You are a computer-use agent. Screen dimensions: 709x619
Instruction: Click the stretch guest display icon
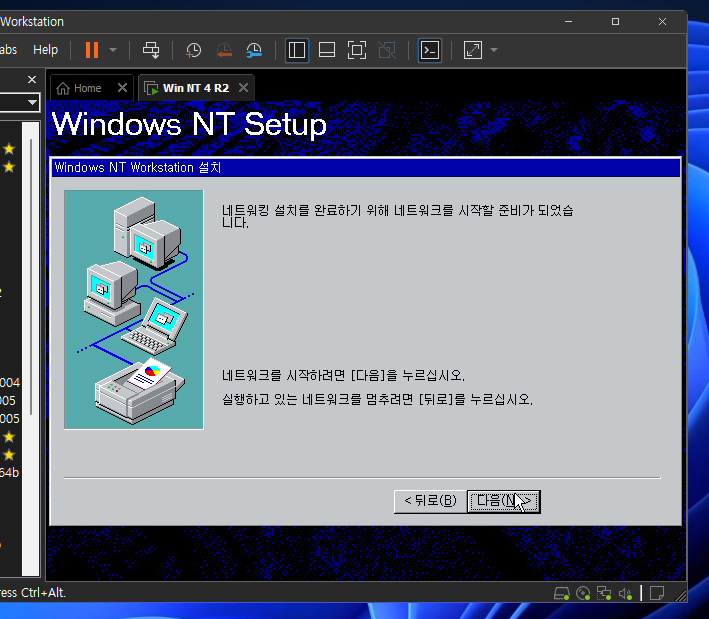tap(473, 50)
